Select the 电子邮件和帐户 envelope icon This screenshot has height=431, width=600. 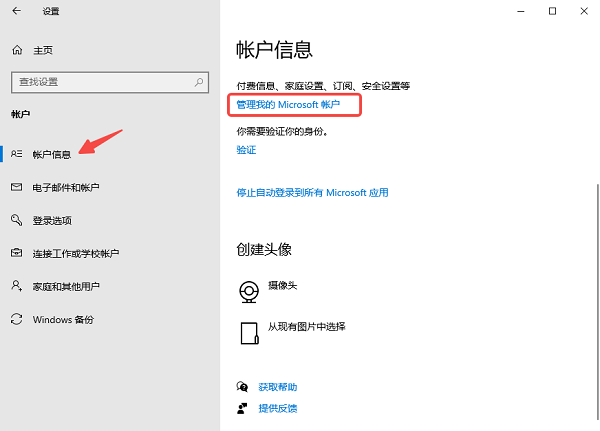(x=17, y=187)
